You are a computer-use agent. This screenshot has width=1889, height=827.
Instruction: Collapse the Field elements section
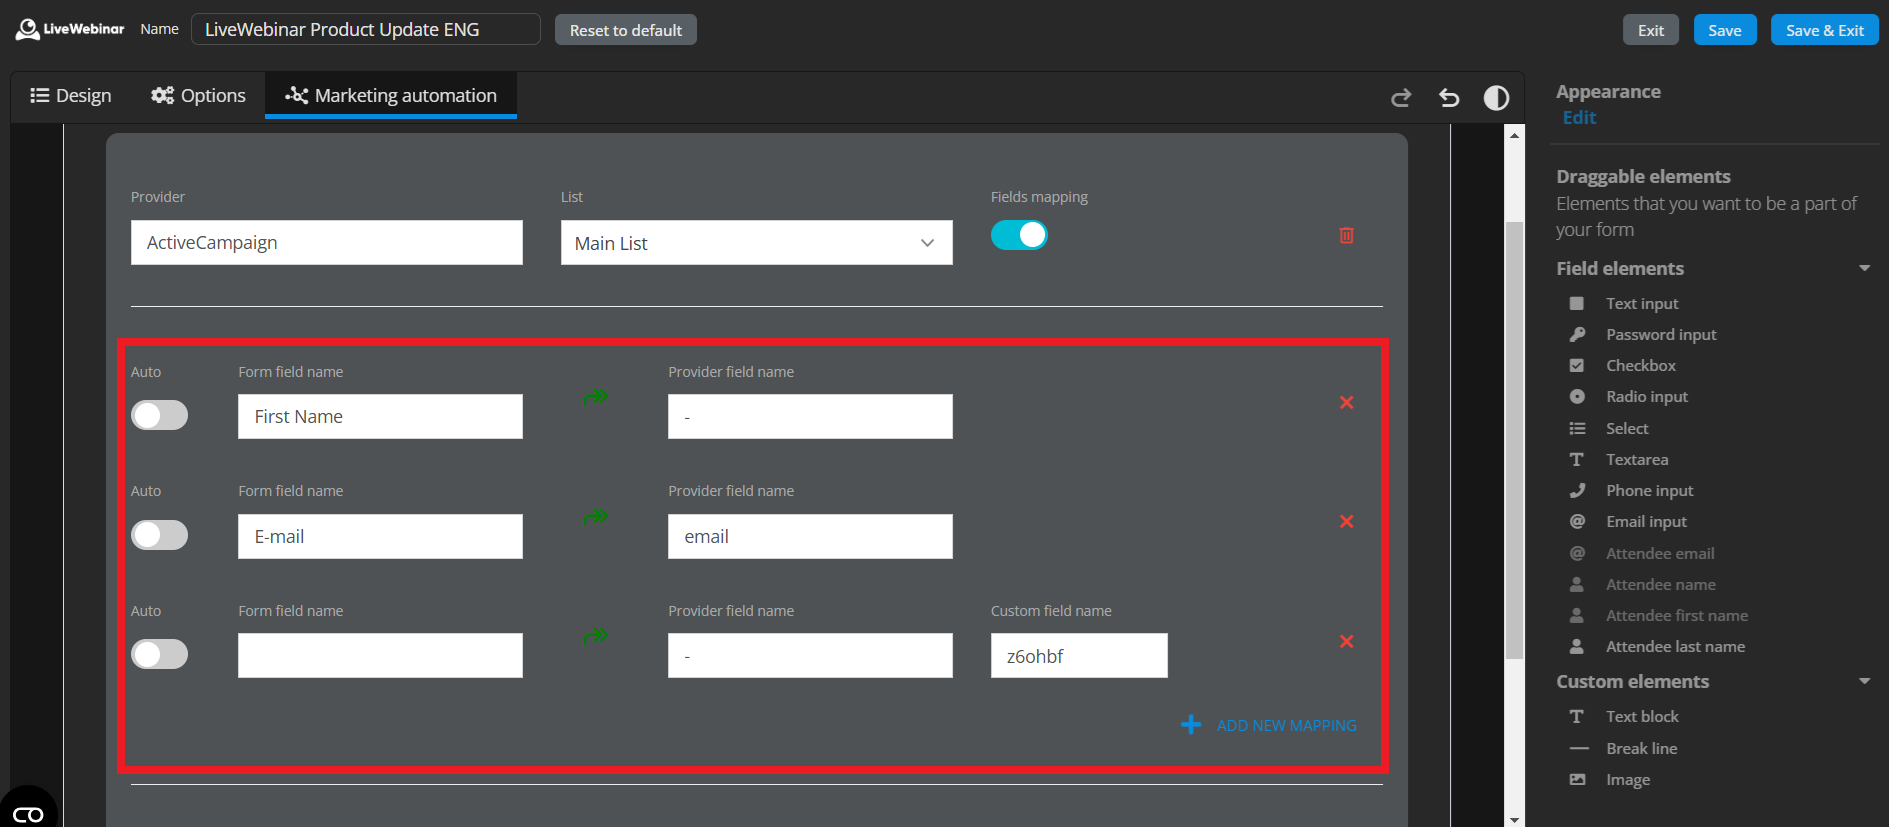point(1864,268)
